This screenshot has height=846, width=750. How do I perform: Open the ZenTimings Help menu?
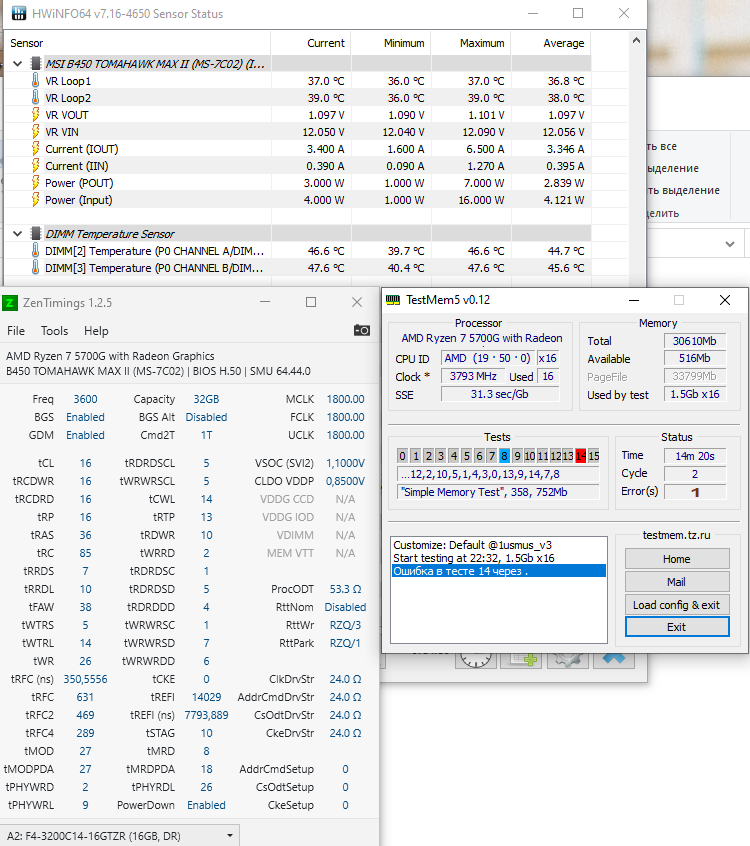coord(96,331)
